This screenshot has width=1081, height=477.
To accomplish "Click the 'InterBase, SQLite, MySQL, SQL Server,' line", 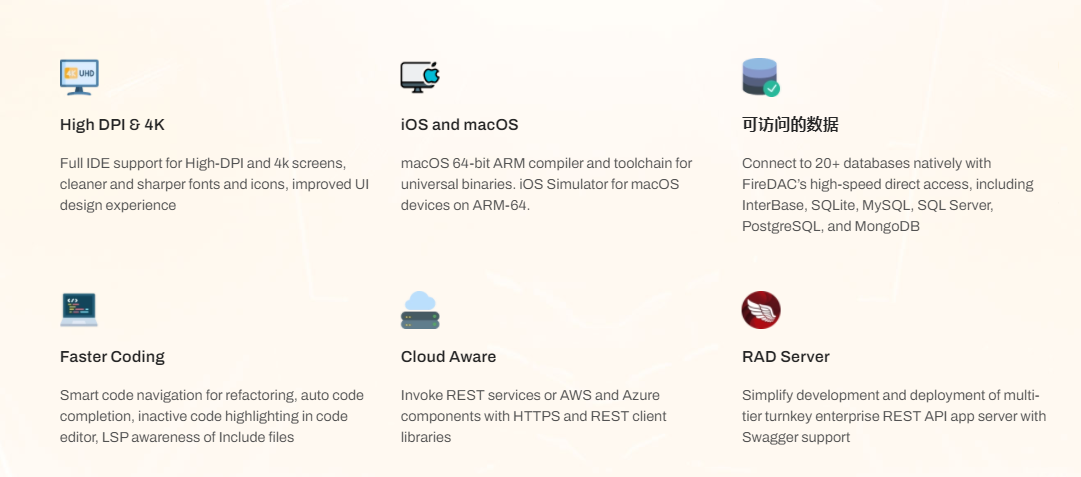I will 868,205.
